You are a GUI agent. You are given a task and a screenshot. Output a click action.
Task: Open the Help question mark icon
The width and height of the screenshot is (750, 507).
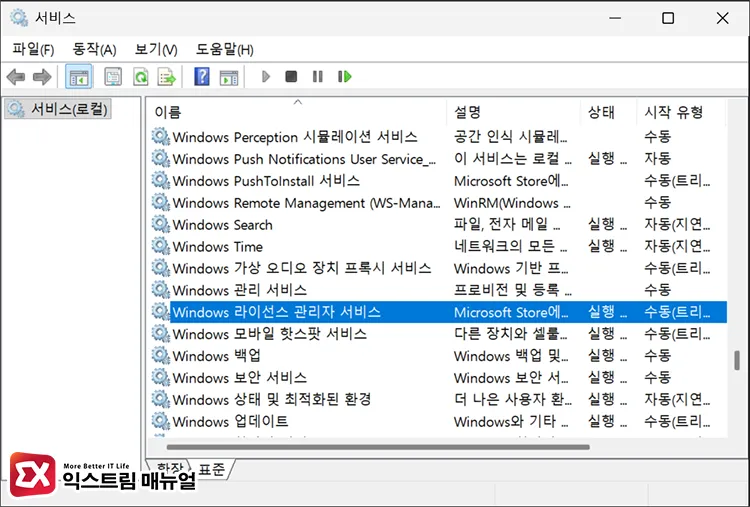[x=202, y=77]
